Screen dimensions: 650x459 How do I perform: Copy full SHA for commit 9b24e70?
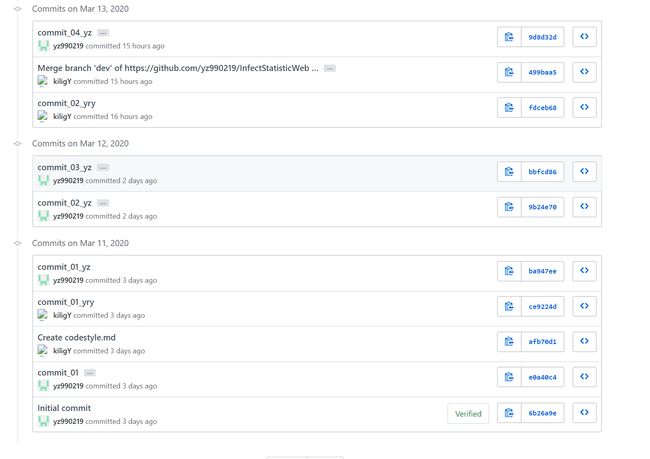pos(509,207)
